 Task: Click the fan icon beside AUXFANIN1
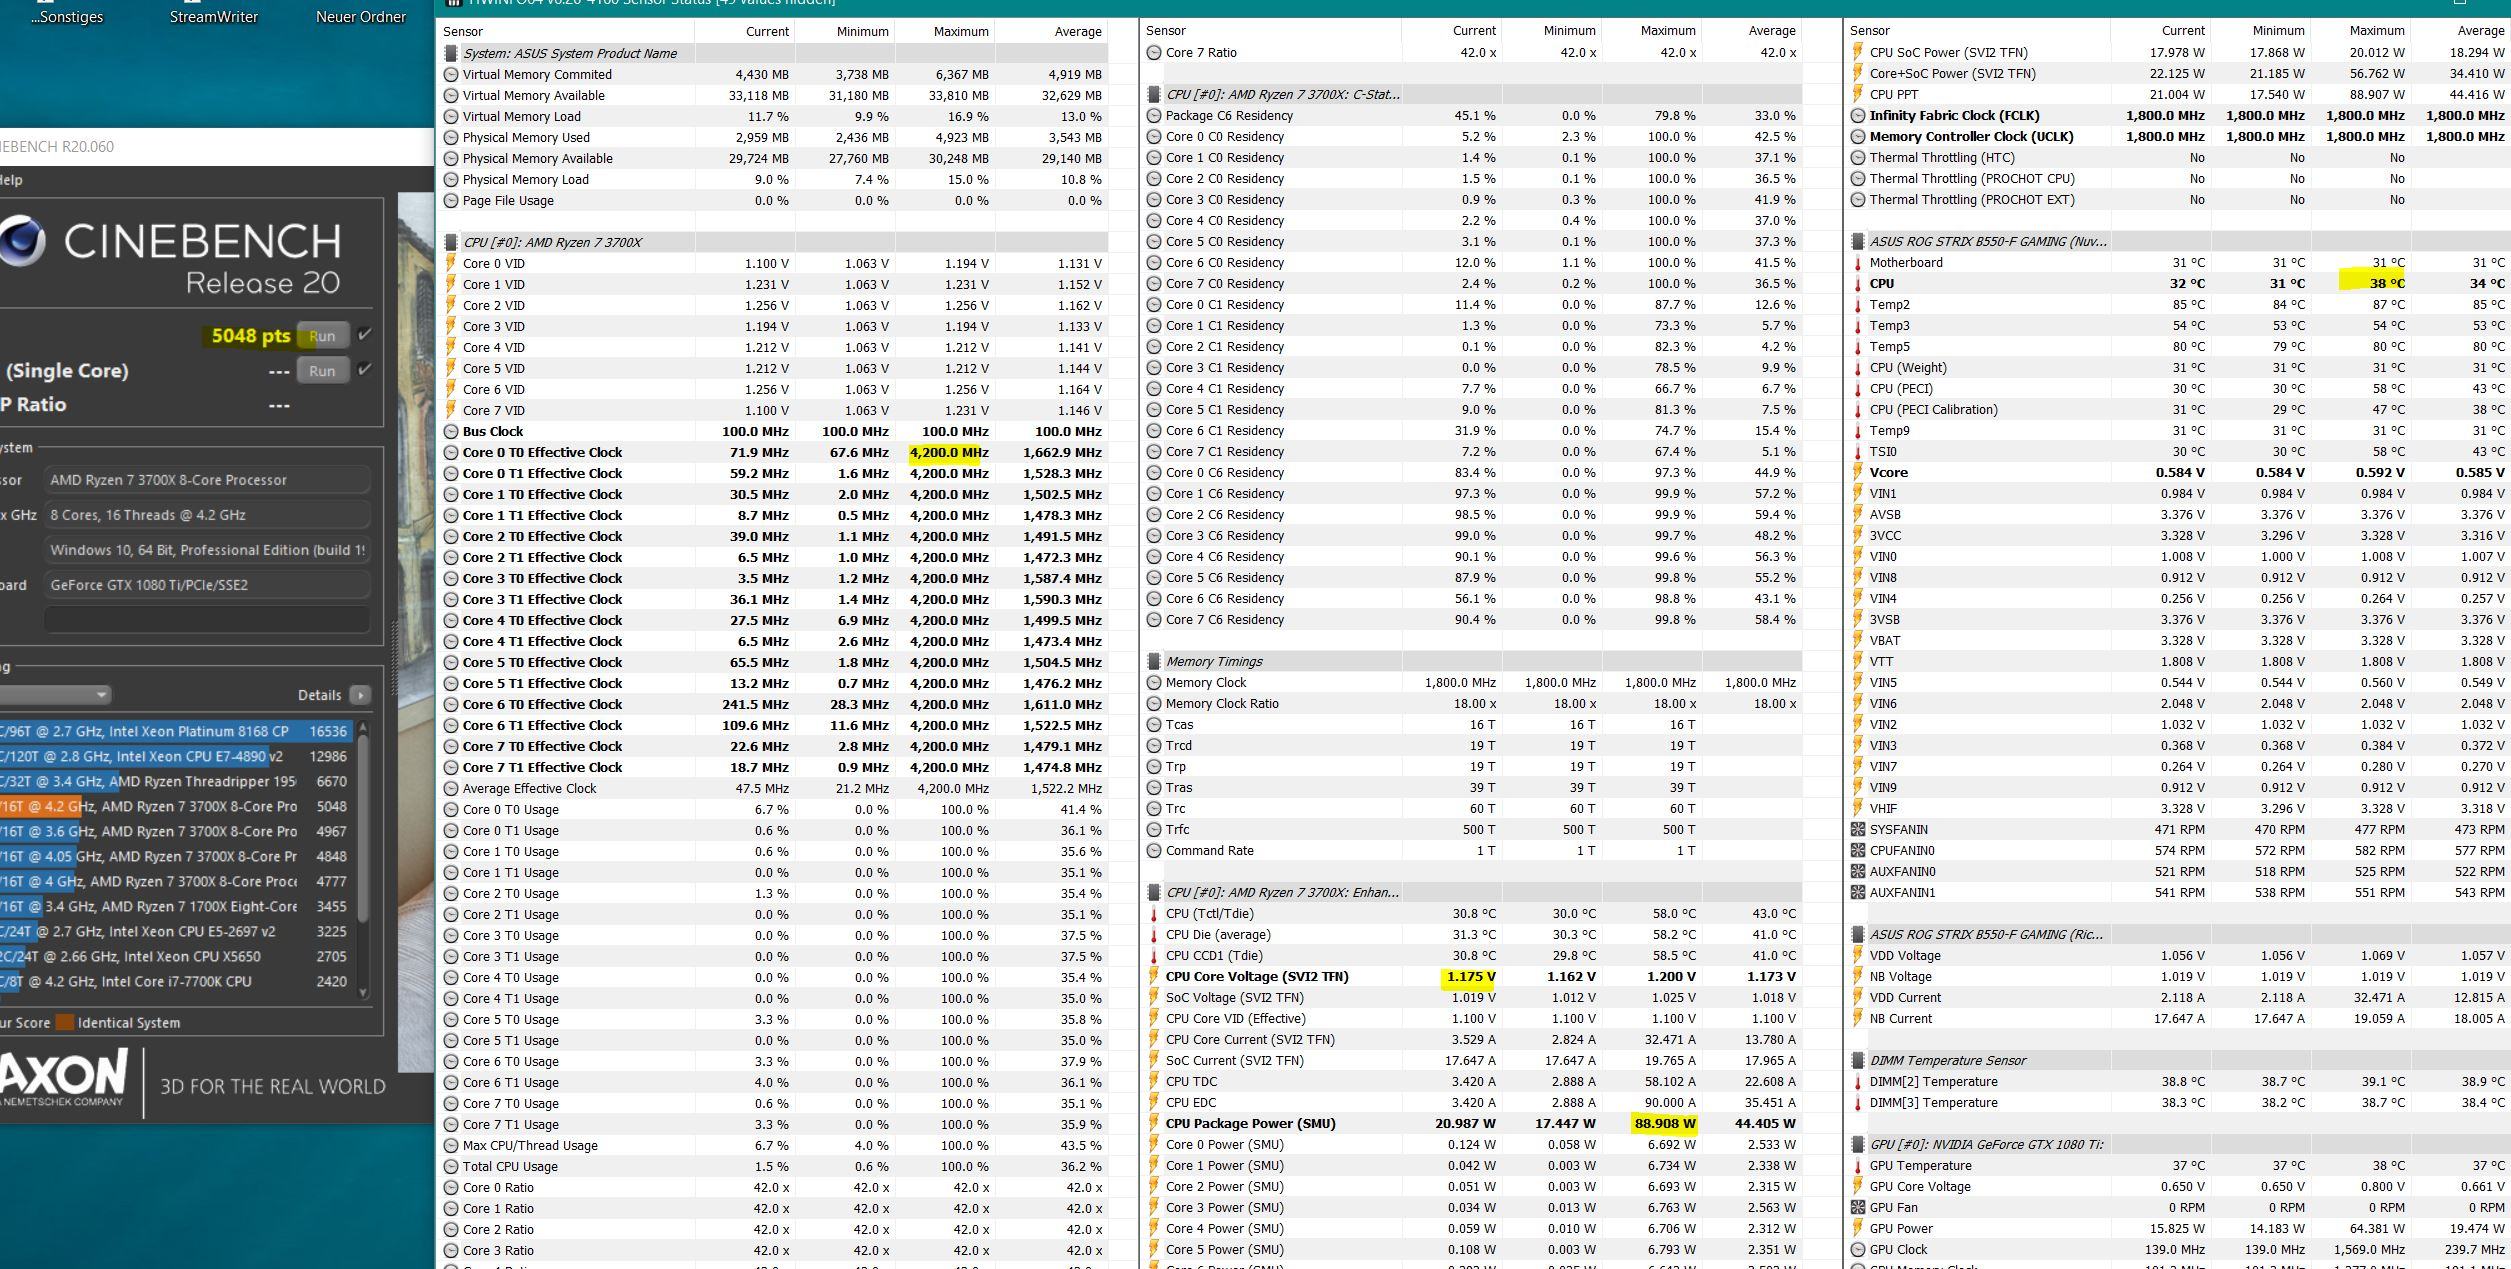click(1858, 892)
